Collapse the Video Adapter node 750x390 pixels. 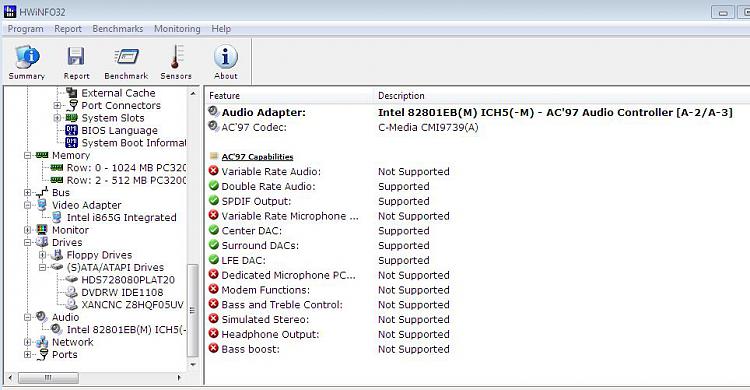(27, 205)
